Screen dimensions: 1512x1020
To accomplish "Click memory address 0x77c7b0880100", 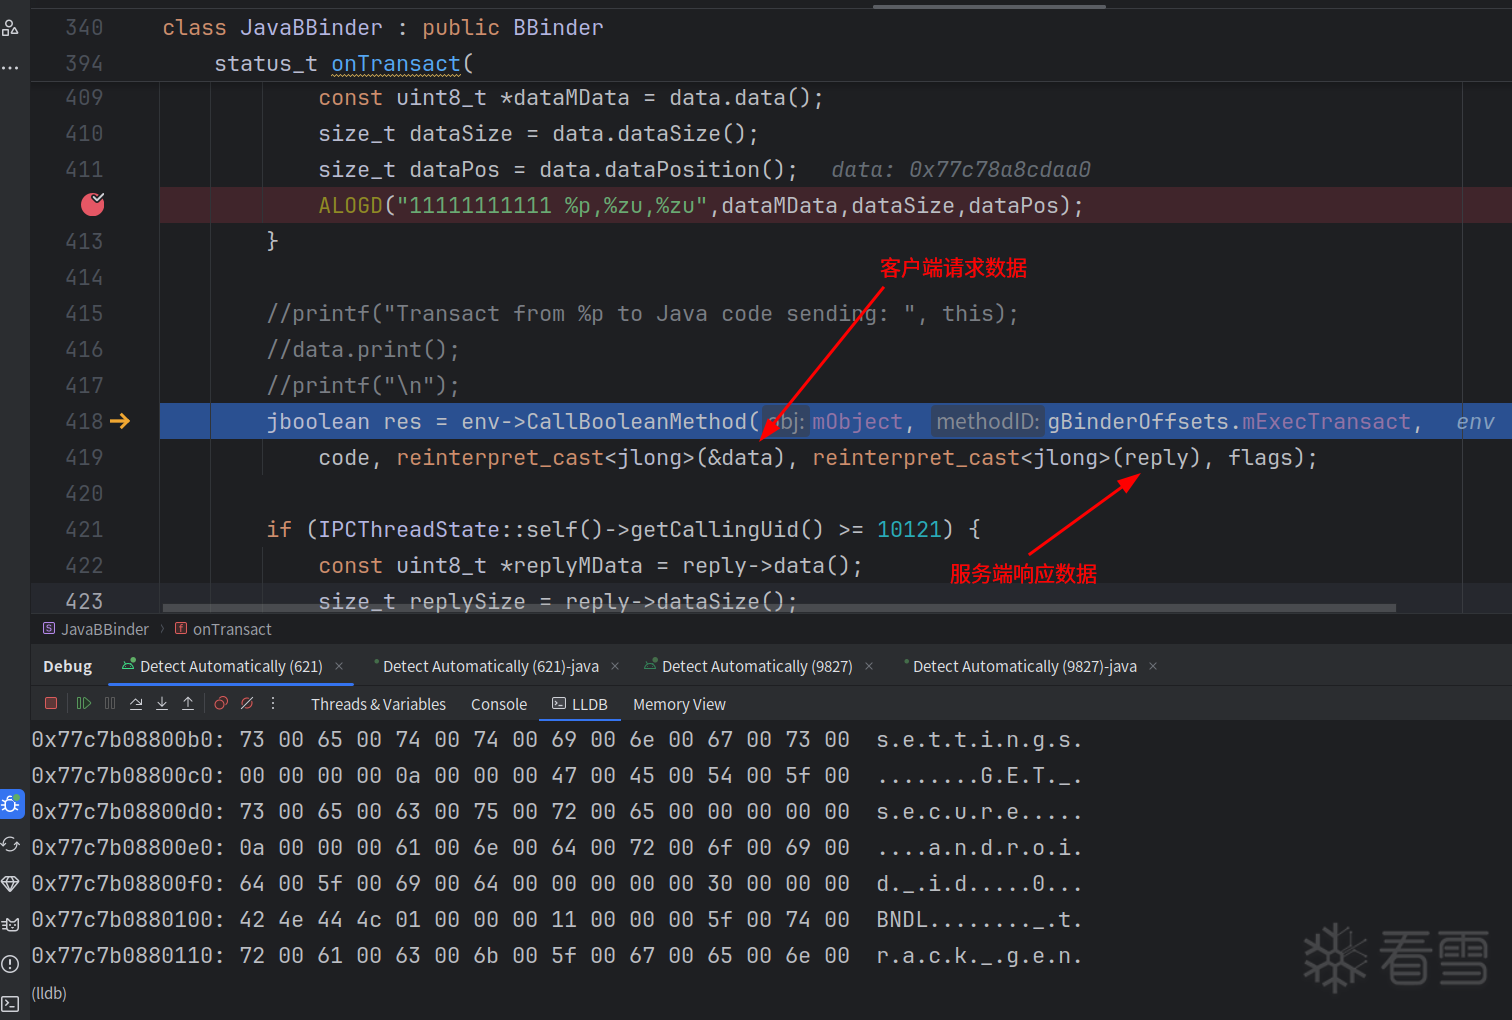I will coord(128,920).
